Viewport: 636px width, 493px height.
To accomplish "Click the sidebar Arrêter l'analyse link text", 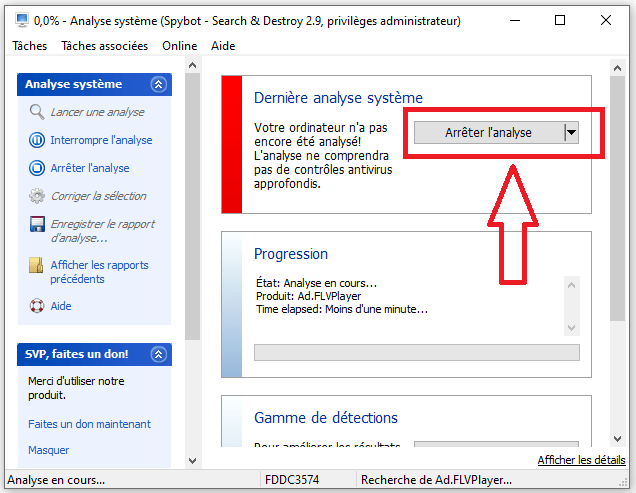I will (90, 168).
